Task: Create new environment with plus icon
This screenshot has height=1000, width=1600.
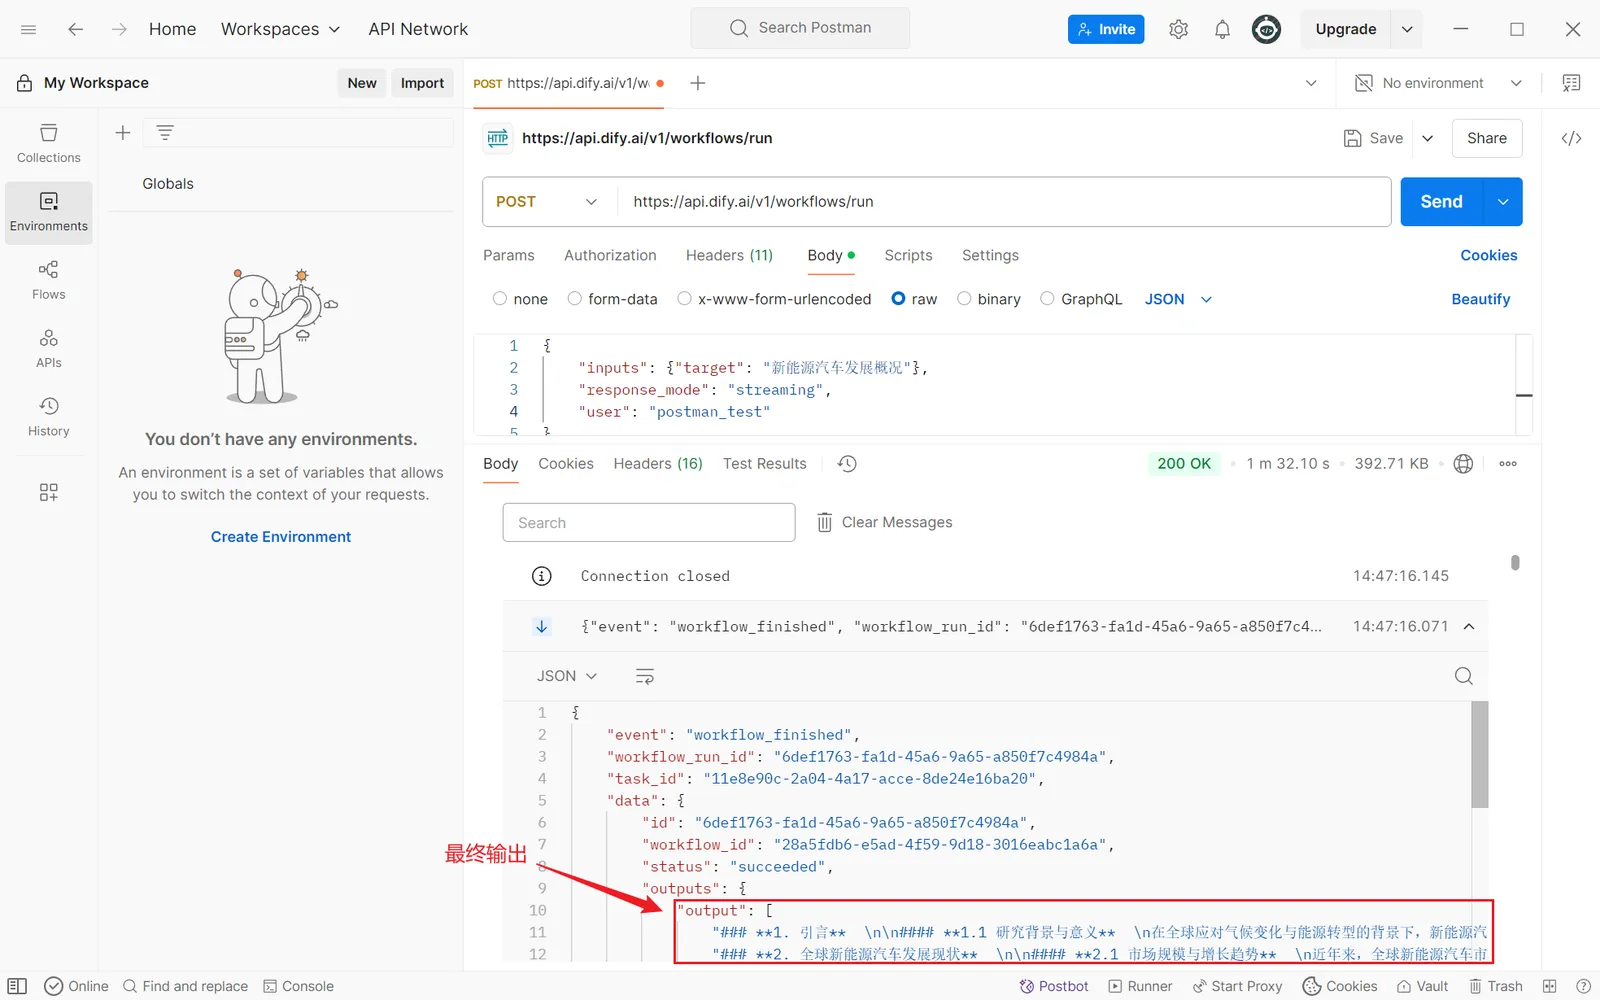Action: point(123,132)
